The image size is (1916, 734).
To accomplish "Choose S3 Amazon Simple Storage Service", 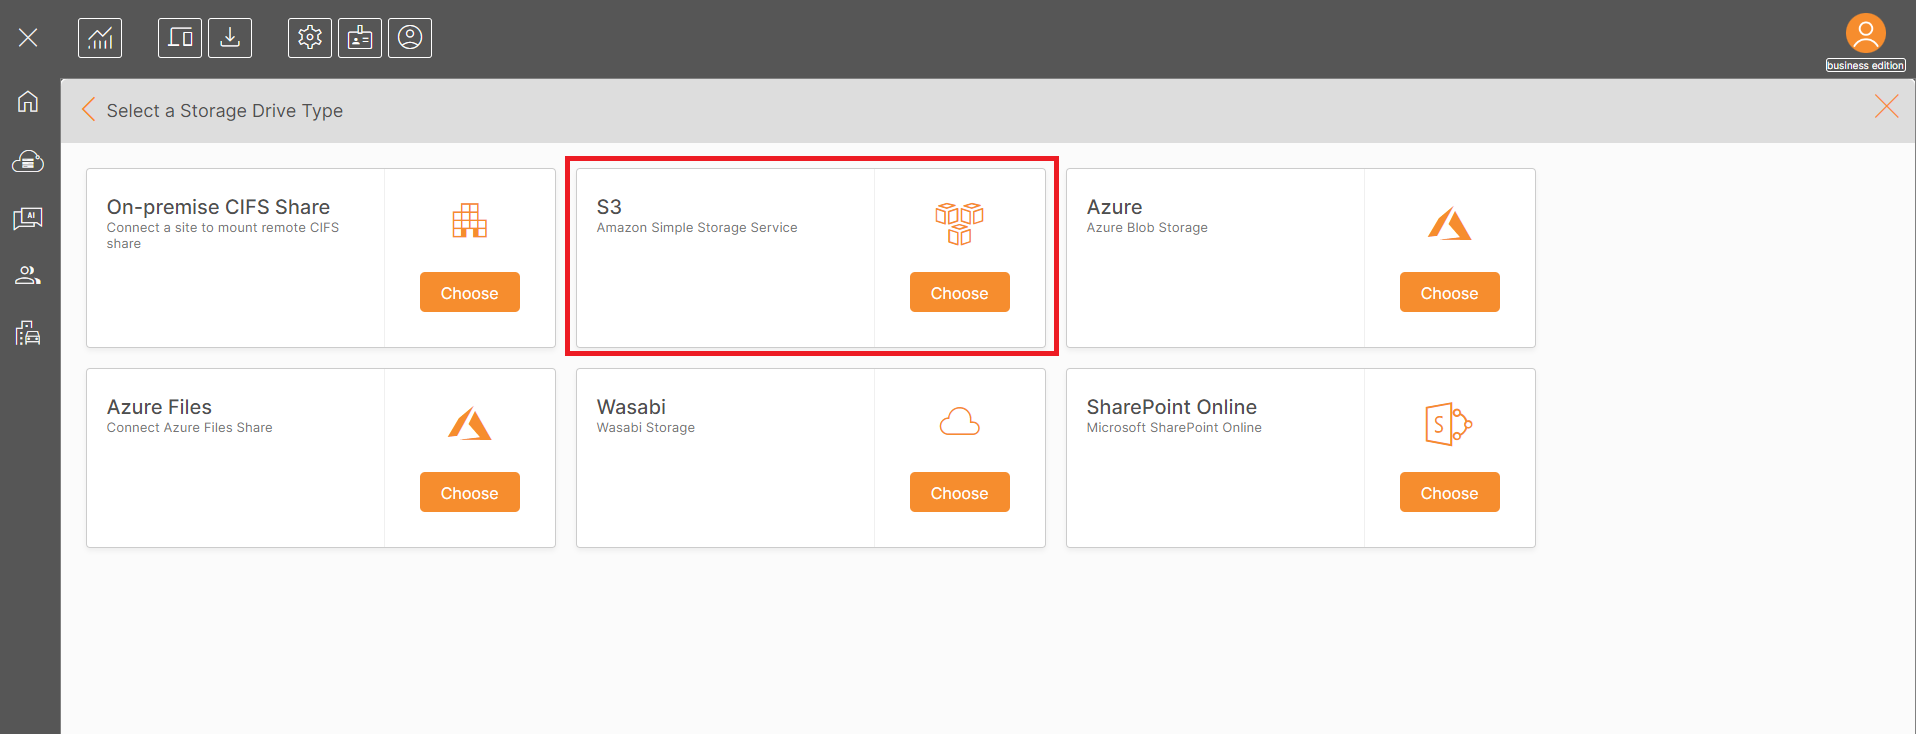I will coord(960,292).
